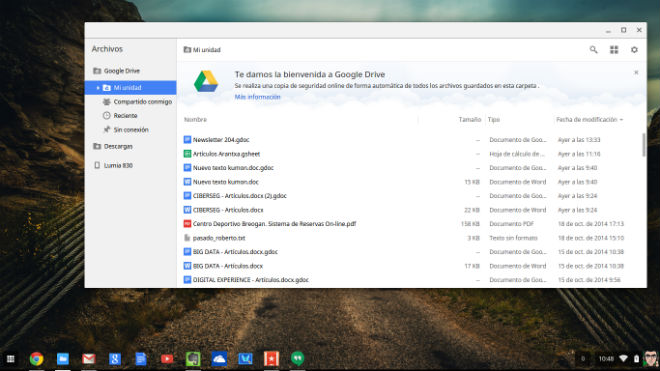The height and width of the screenshot is (371, 660).
Task: Sort files by the Tipo column
Action: [493, 120]
